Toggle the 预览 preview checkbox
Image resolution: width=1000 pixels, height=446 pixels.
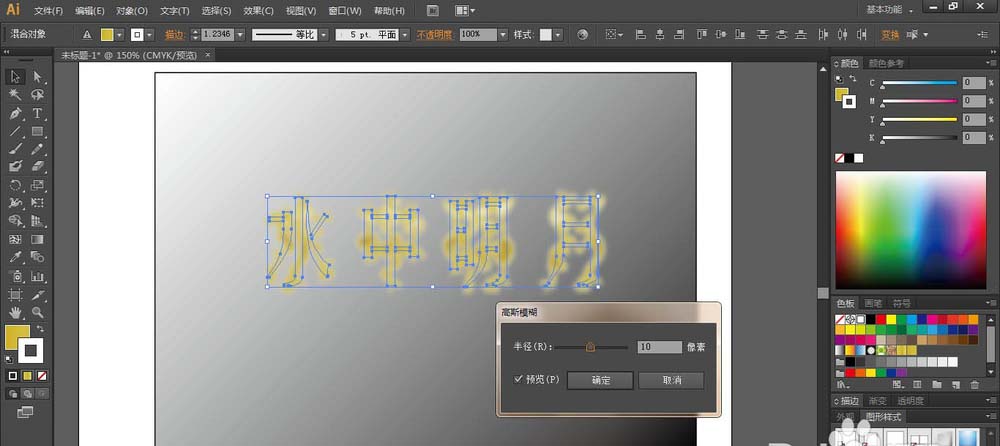pos(518,380)
